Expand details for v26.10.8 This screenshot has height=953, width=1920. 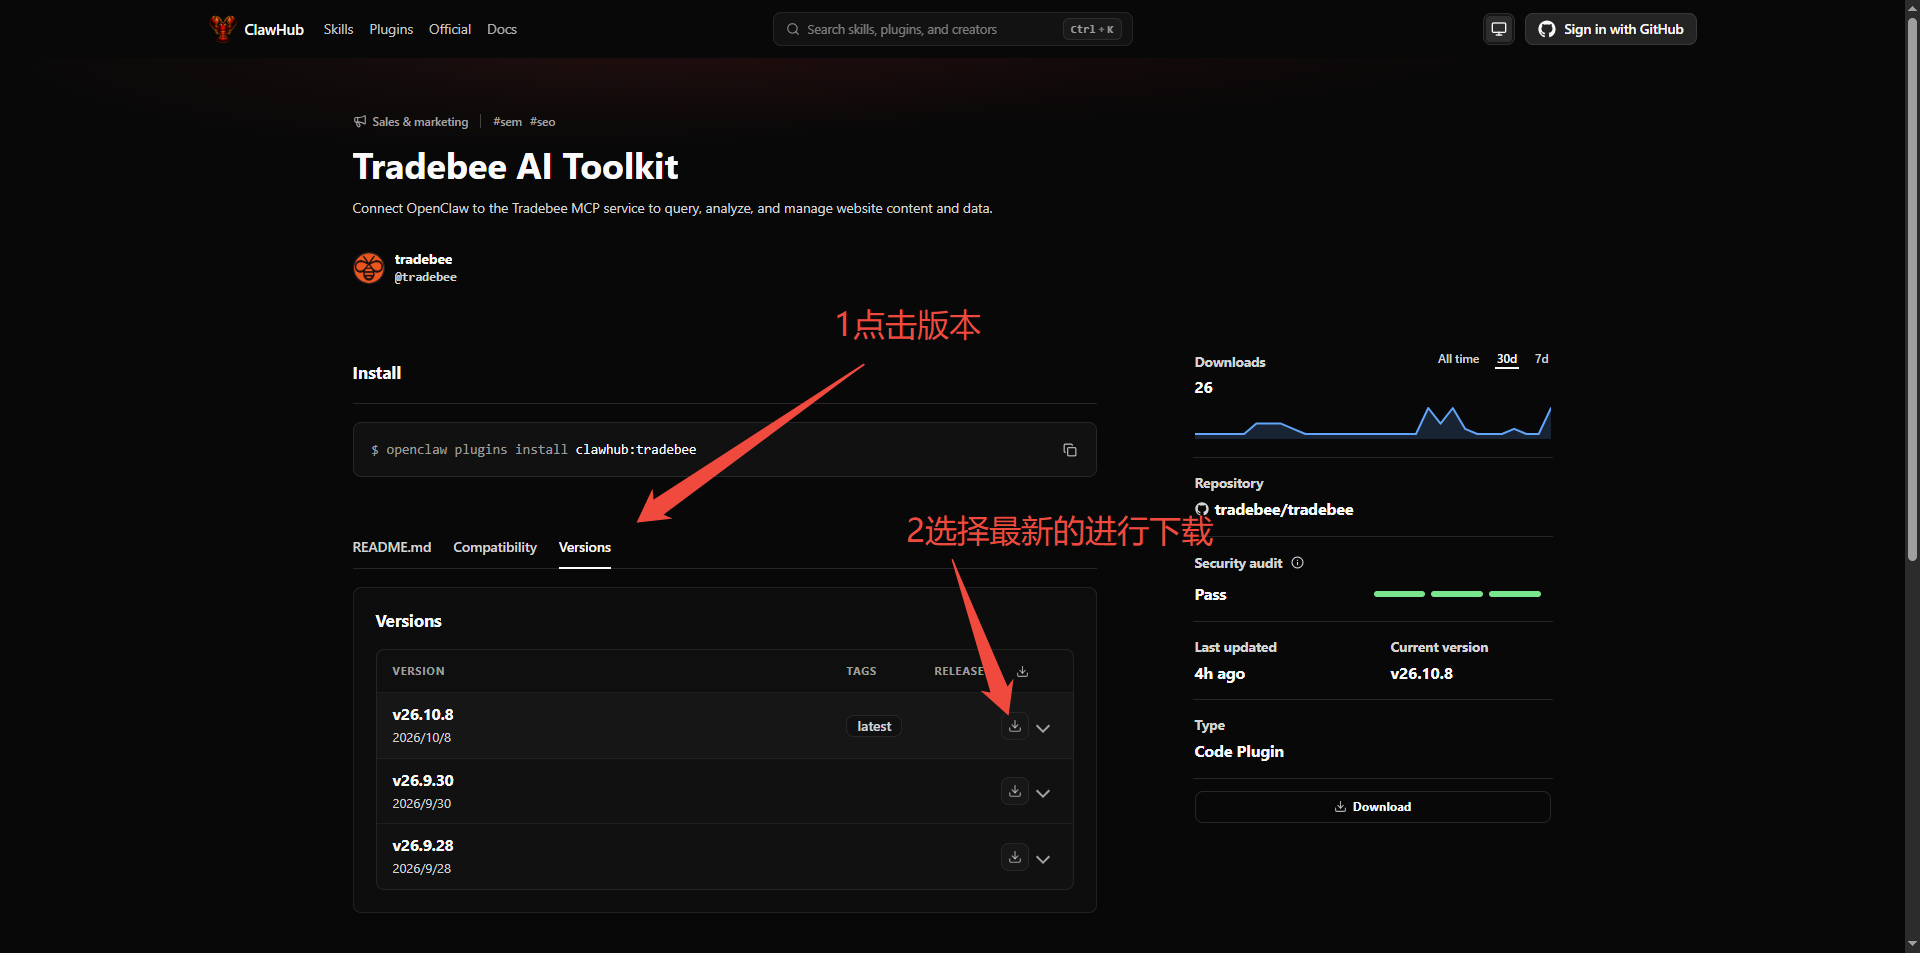pos(1043,728)
